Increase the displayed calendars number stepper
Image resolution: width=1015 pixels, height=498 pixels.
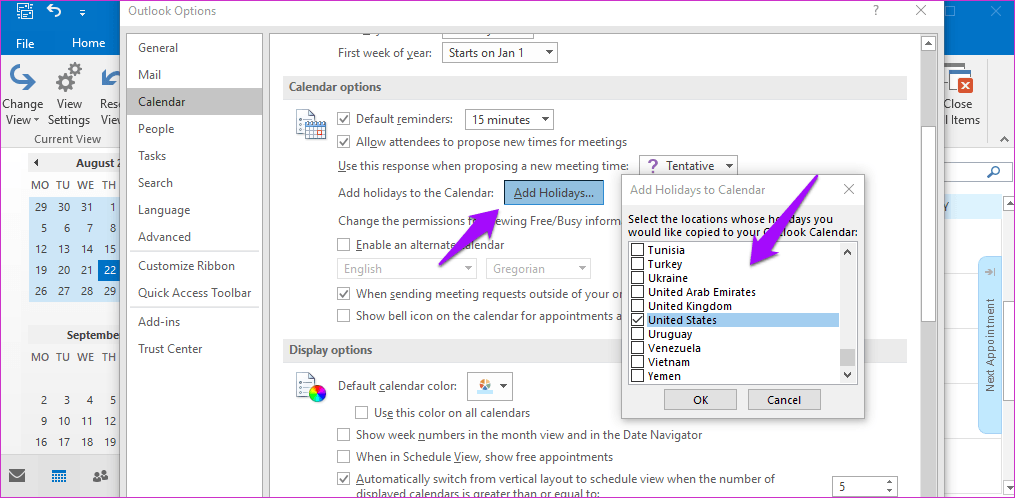[x=889, y=482]
